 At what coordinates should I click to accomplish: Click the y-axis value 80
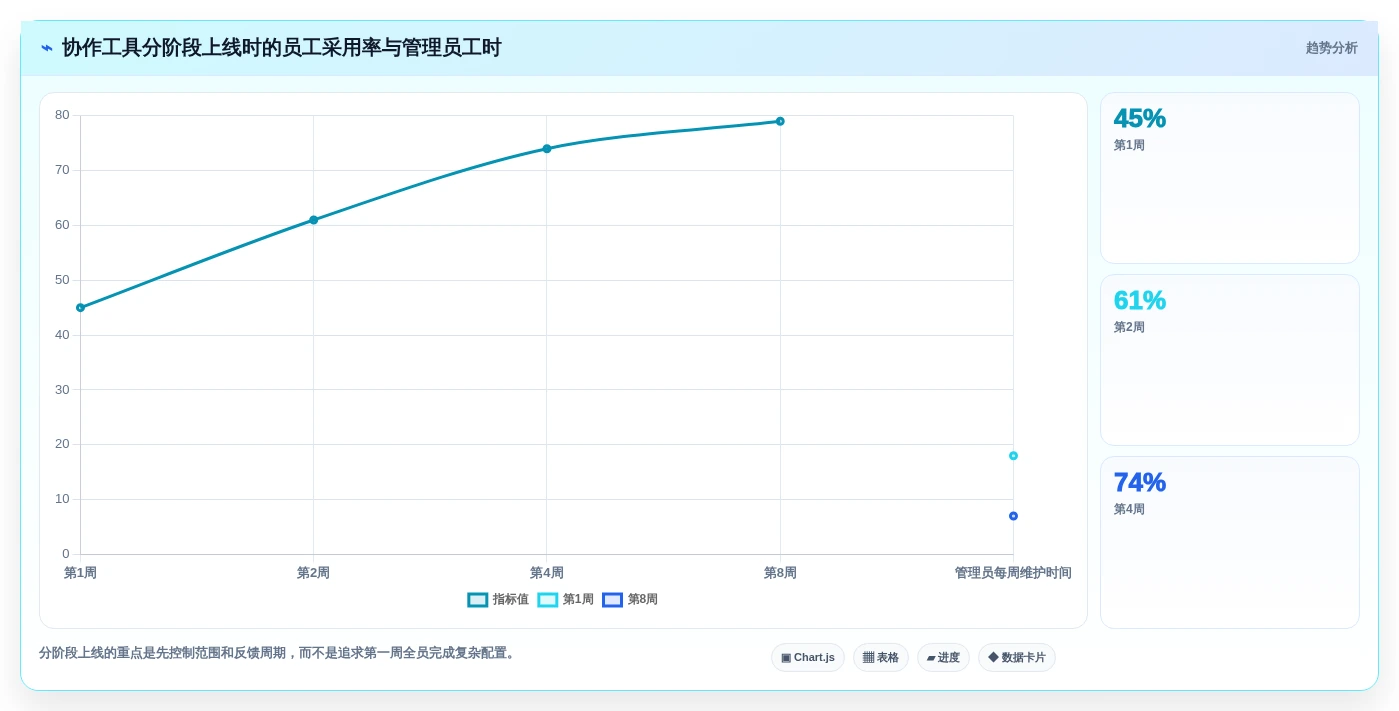tap(62, 115)
